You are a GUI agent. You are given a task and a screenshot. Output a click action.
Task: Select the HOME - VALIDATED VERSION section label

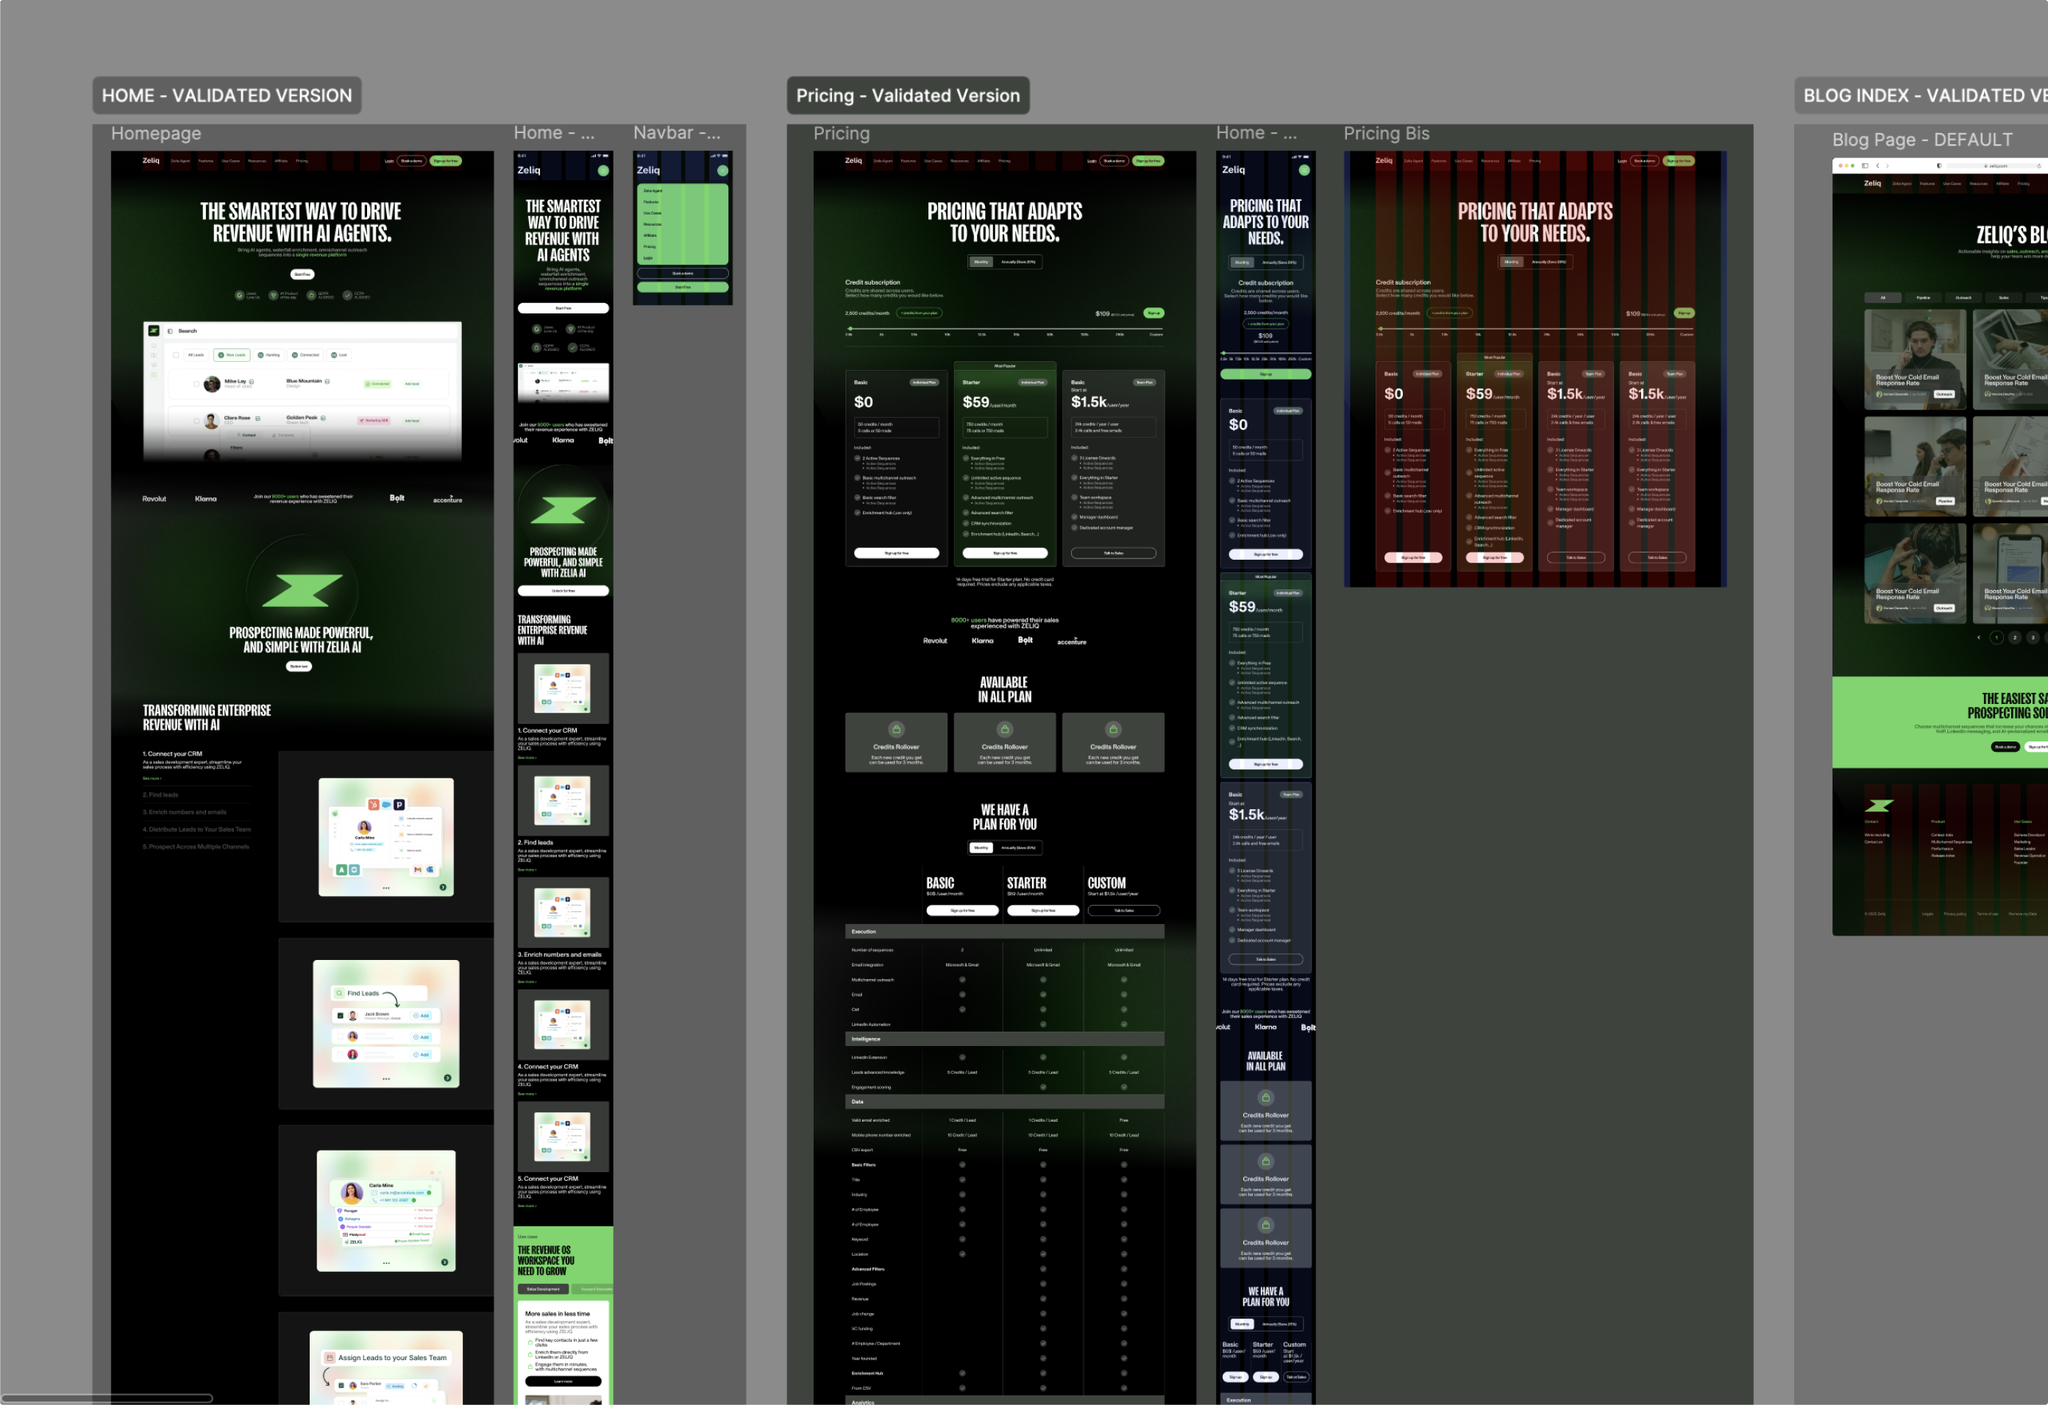[227, 95]
